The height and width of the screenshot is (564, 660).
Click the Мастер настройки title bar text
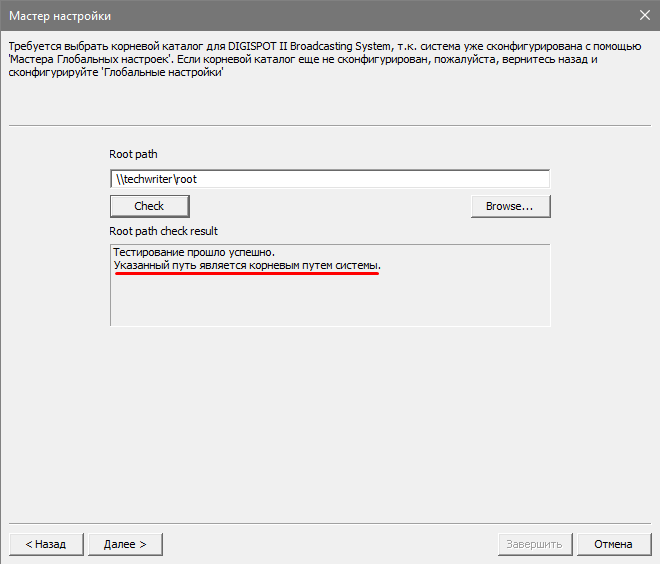60,15
